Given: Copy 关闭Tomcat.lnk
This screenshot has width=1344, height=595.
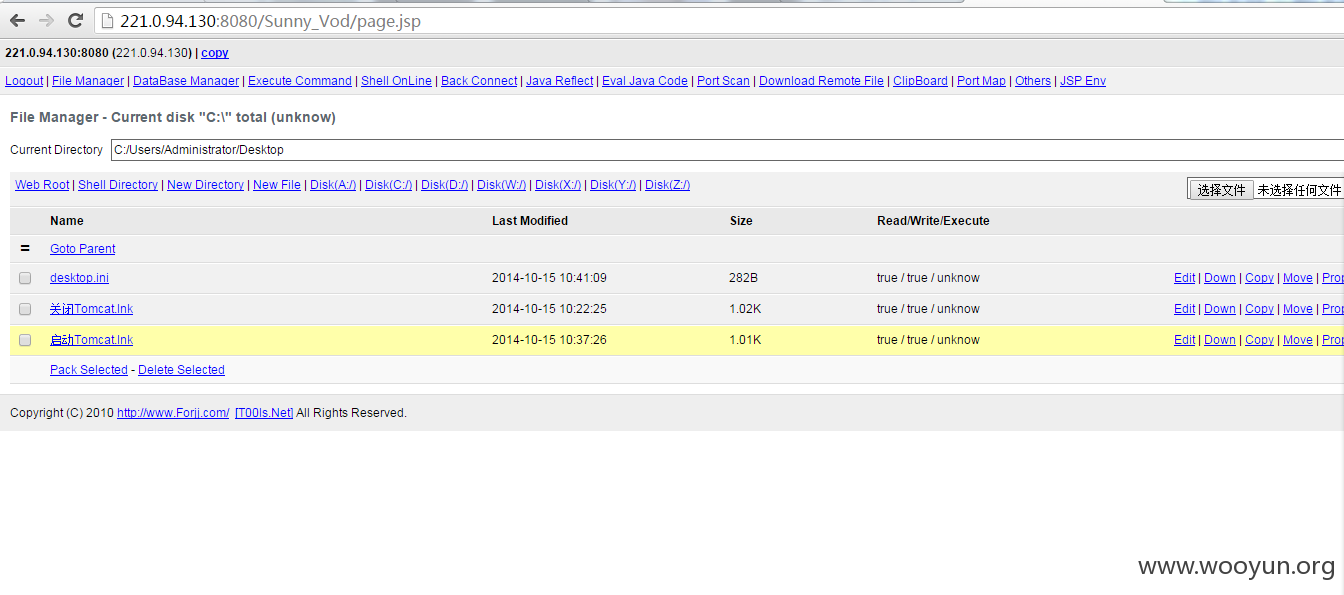Looking at the screenshot, I should pyautogui.click(x=1259, y=309).
